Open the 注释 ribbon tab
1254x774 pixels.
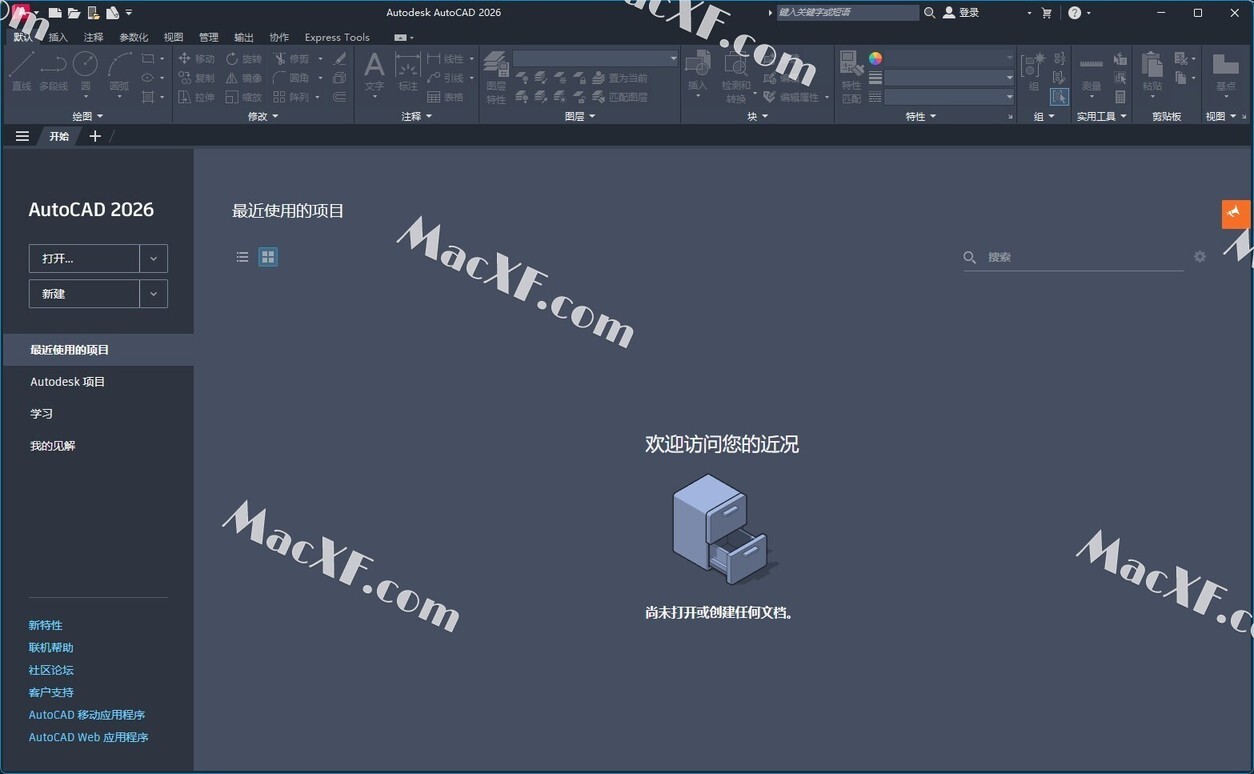(x=93, y=37)
